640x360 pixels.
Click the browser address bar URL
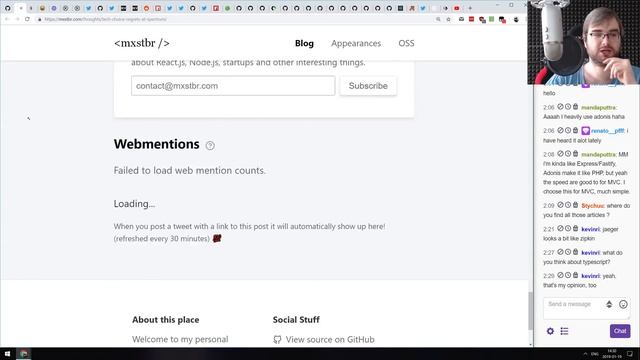pyautogui.click(x=105, y=19)
